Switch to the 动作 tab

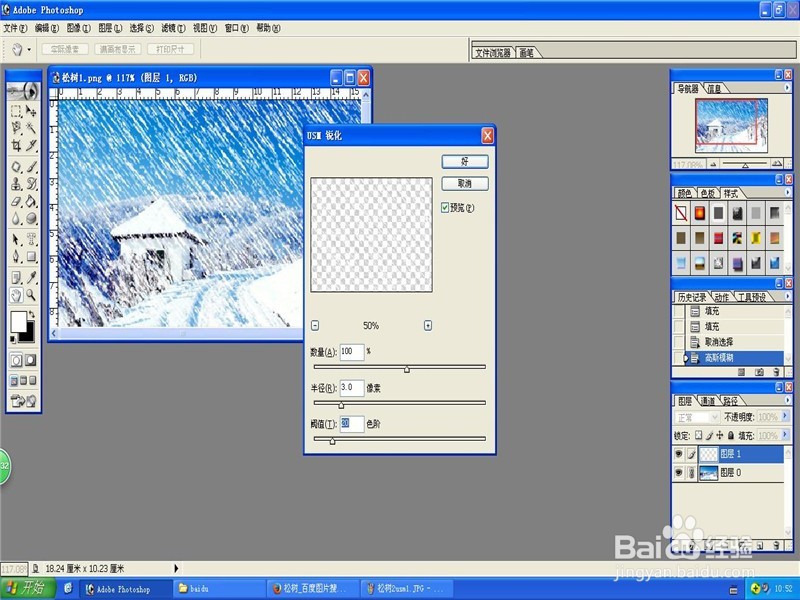coord(721,297)
